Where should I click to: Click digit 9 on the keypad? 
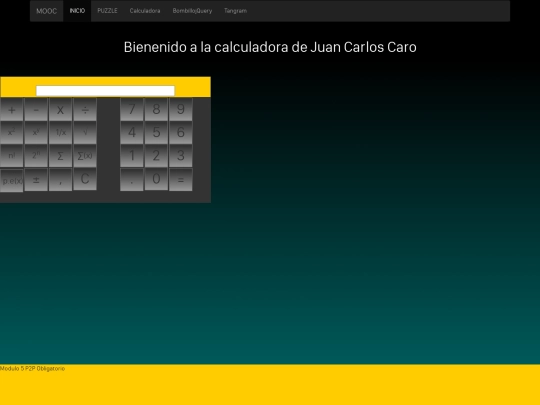[180, 110]
